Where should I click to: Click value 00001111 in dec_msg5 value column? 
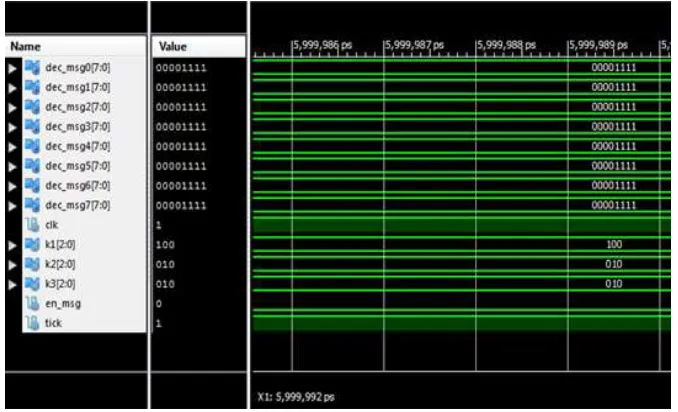pos(181,166)
